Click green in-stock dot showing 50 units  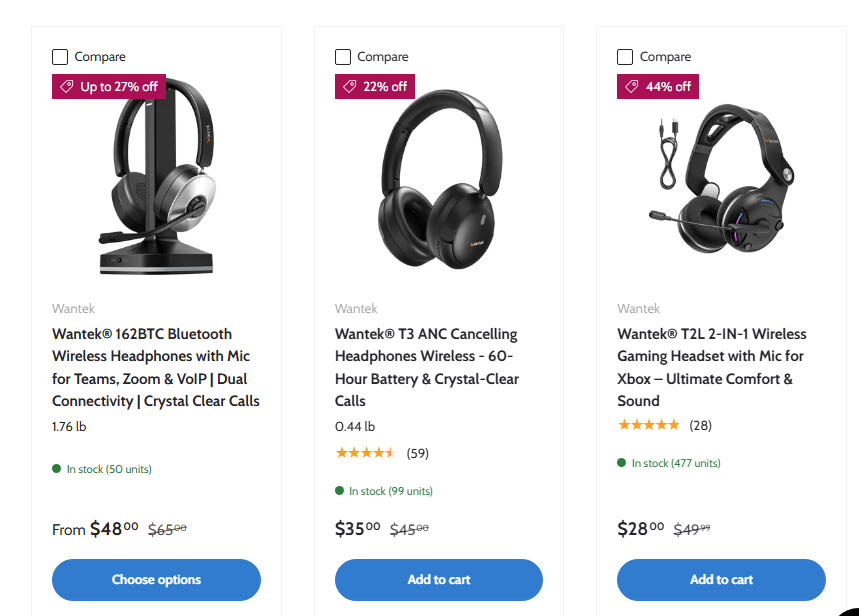coord(57,468)
